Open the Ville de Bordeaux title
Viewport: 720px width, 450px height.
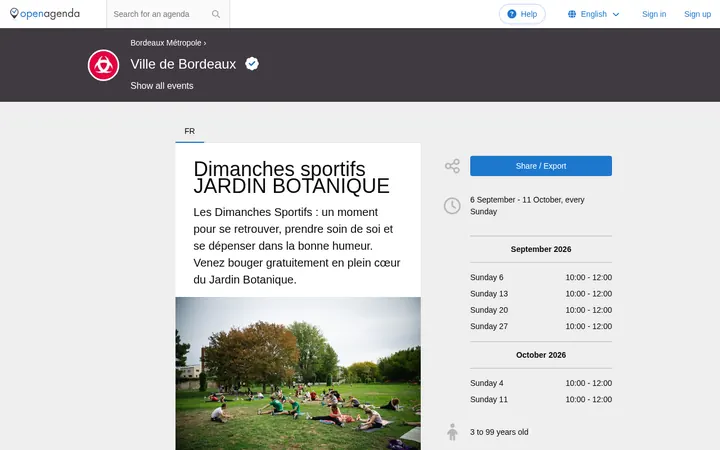tap(183, 64)
